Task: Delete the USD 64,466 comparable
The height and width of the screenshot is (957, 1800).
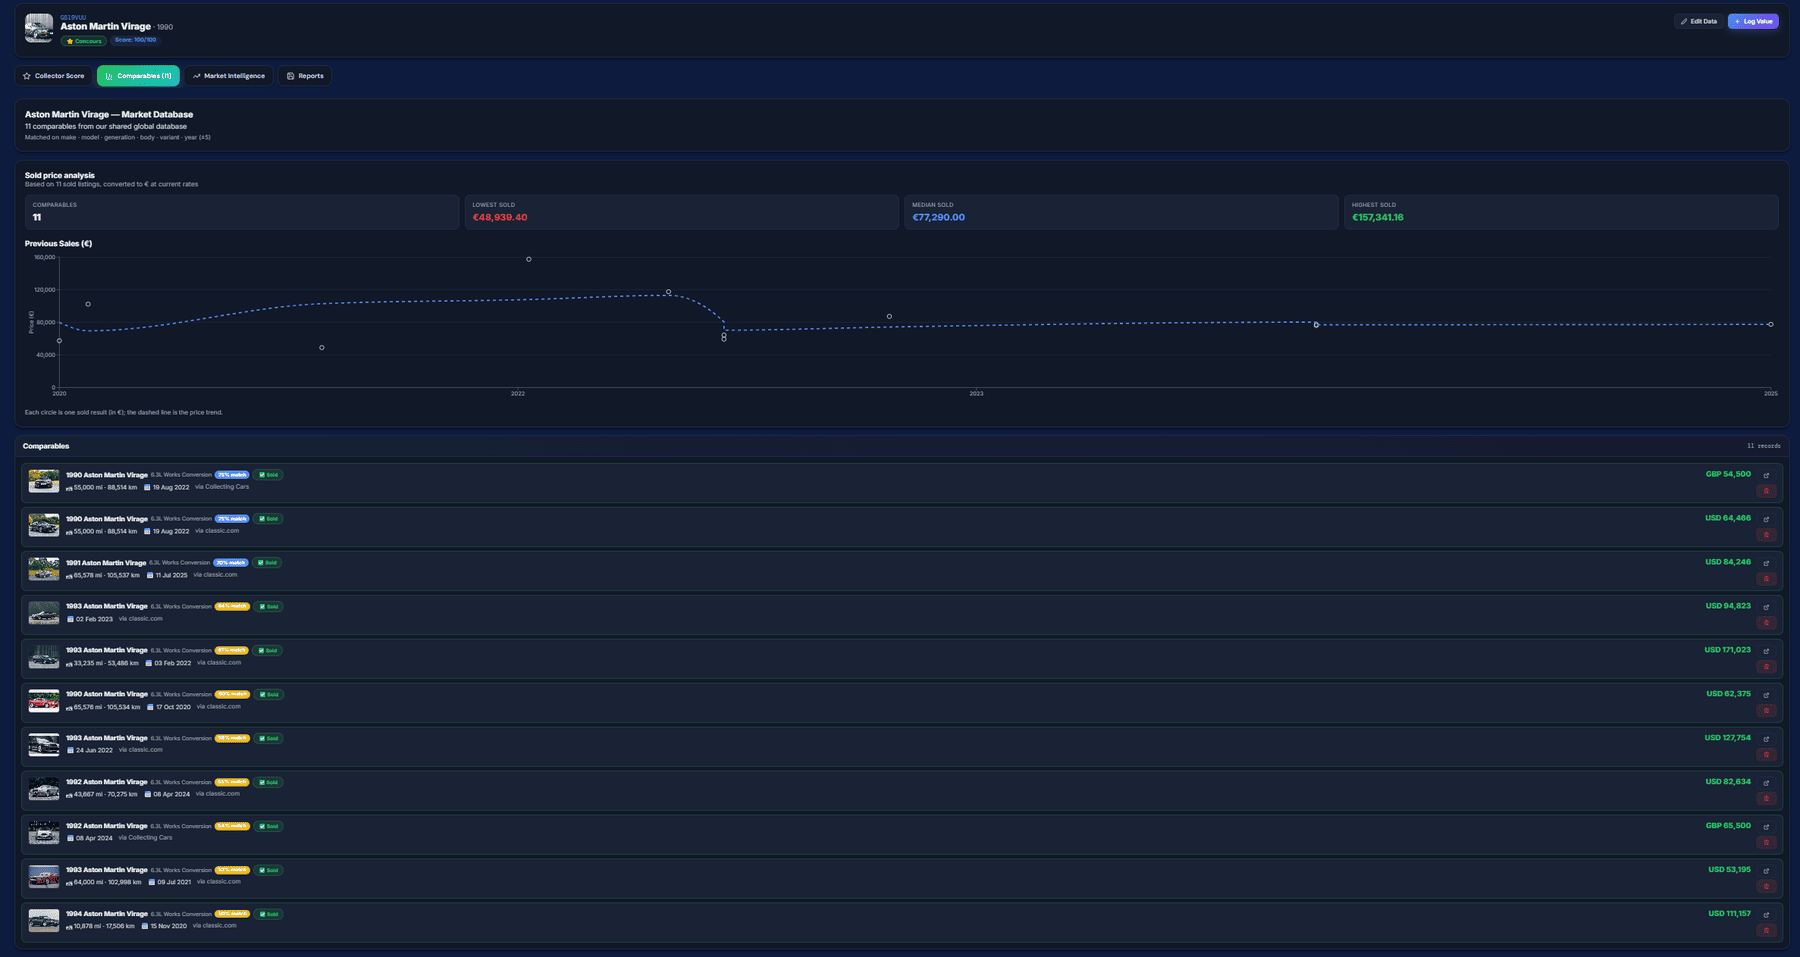Action: click(1766, 535)
